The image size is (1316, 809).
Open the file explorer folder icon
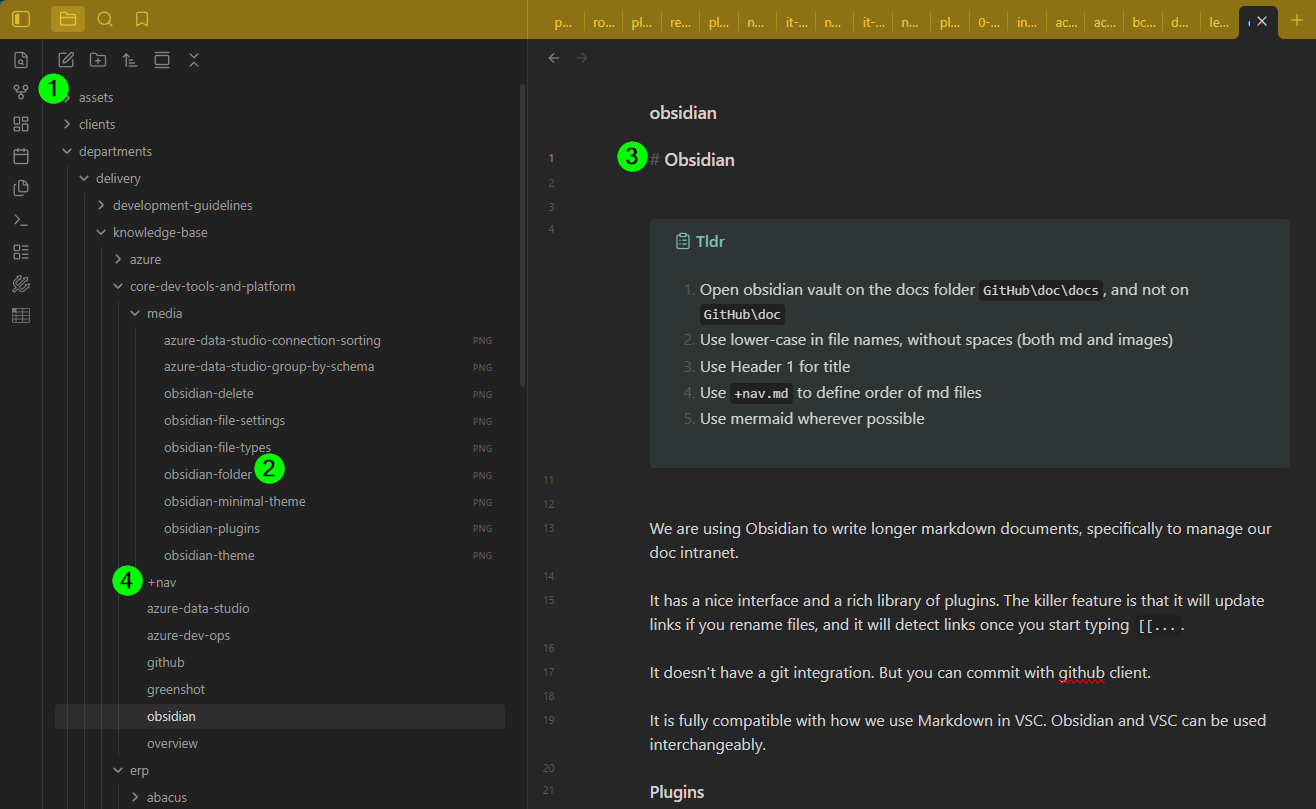[68, 19]
